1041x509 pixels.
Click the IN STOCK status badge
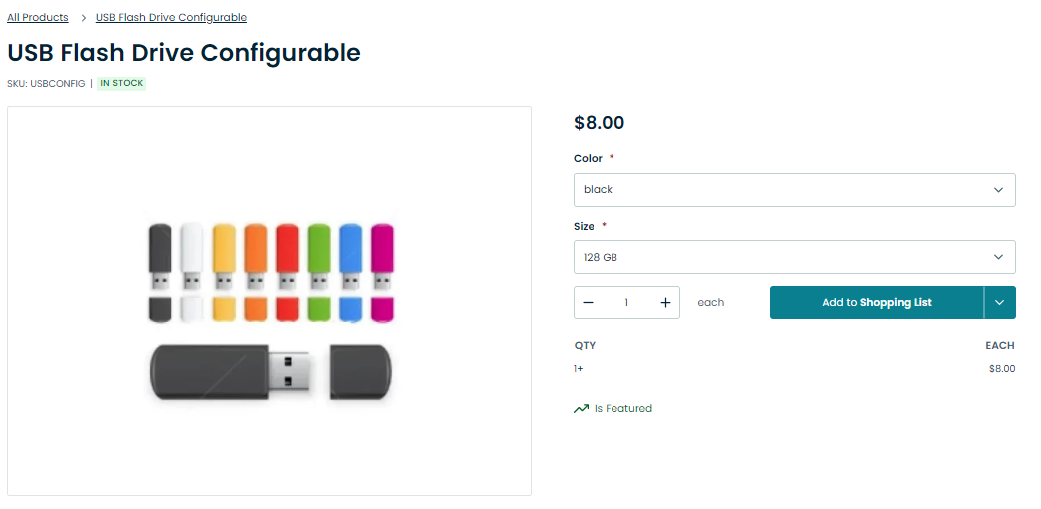121,84
